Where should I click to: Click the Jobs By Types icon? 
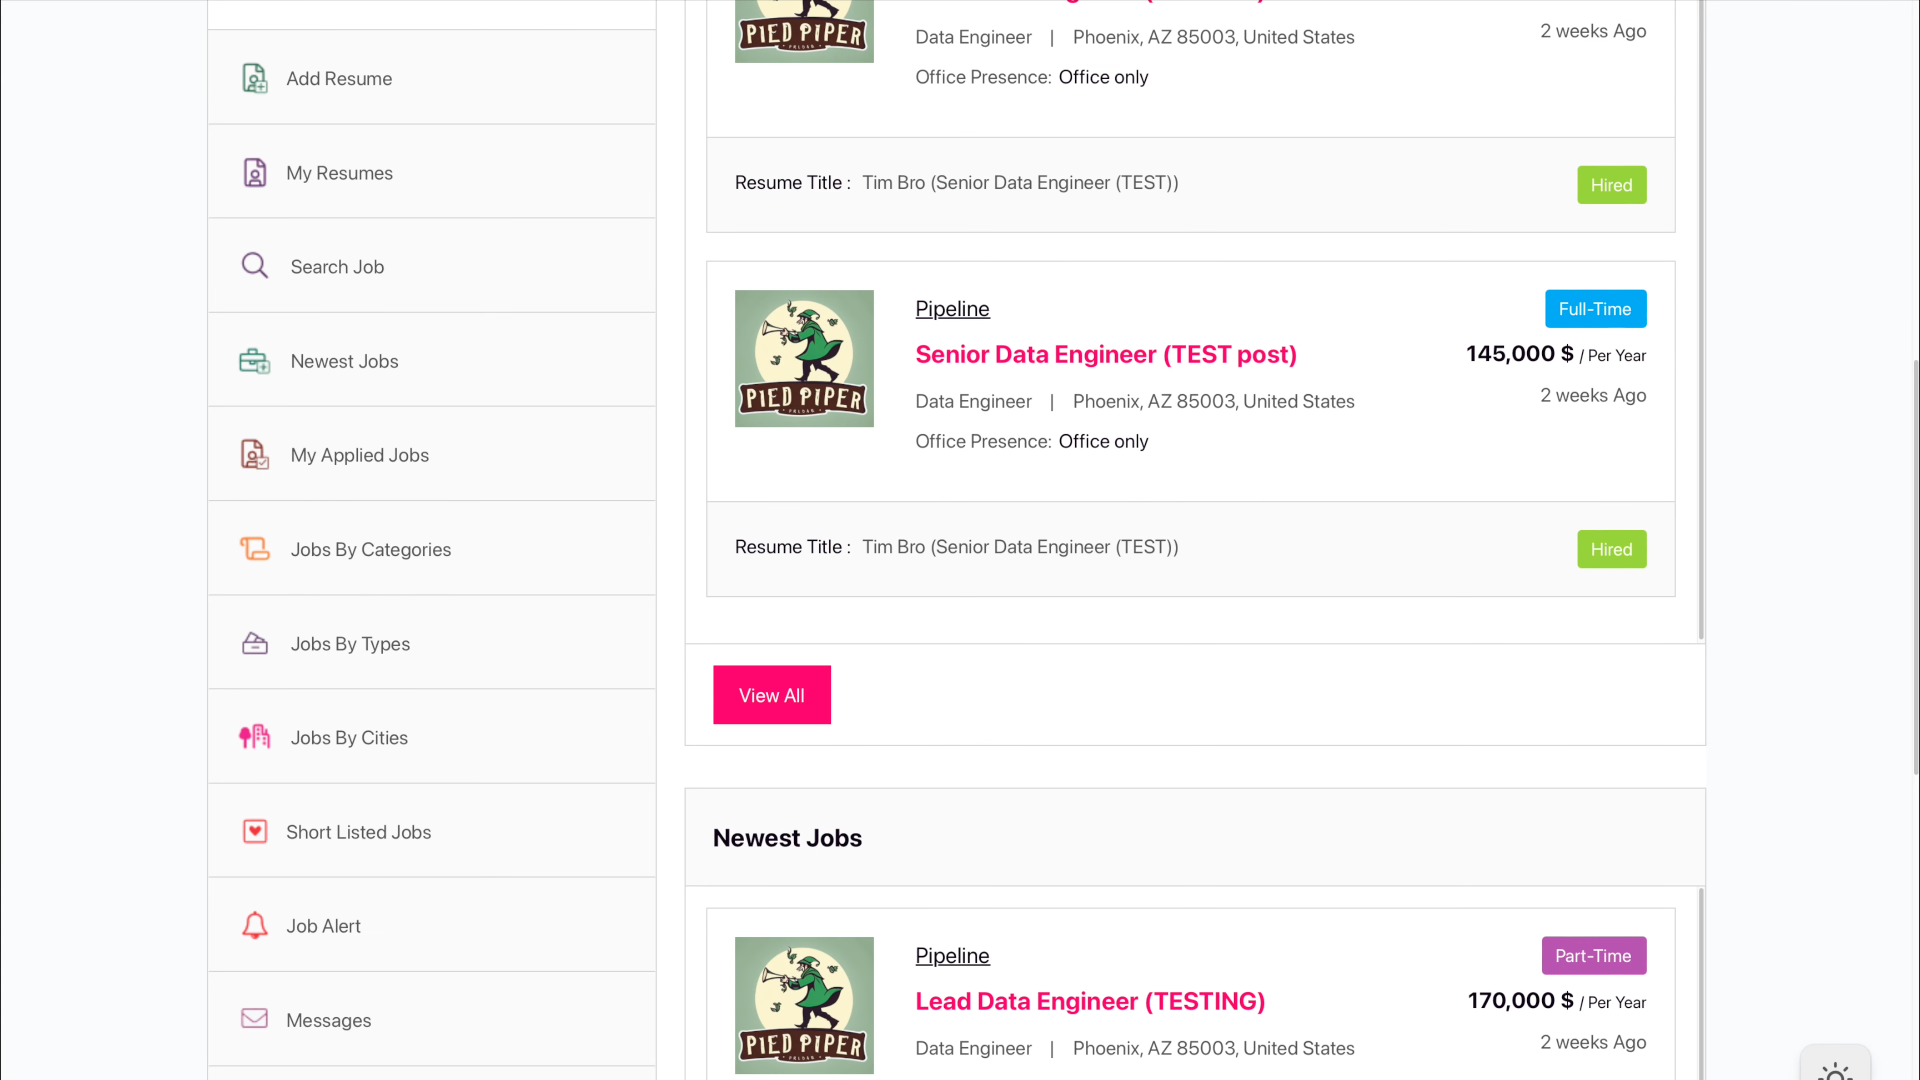[255, 643]
